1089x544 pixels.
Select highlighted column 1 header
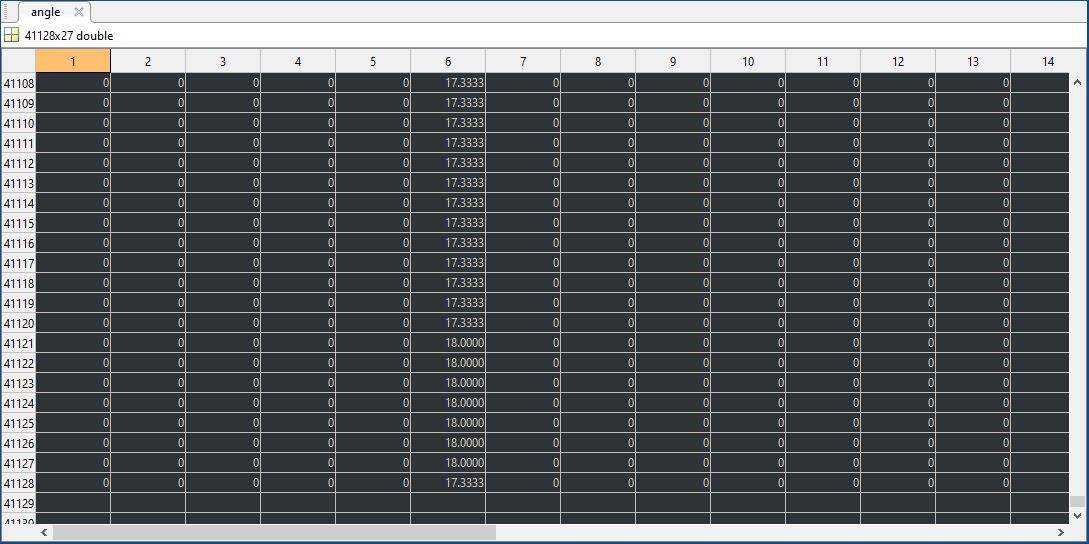tap(73, 62)
